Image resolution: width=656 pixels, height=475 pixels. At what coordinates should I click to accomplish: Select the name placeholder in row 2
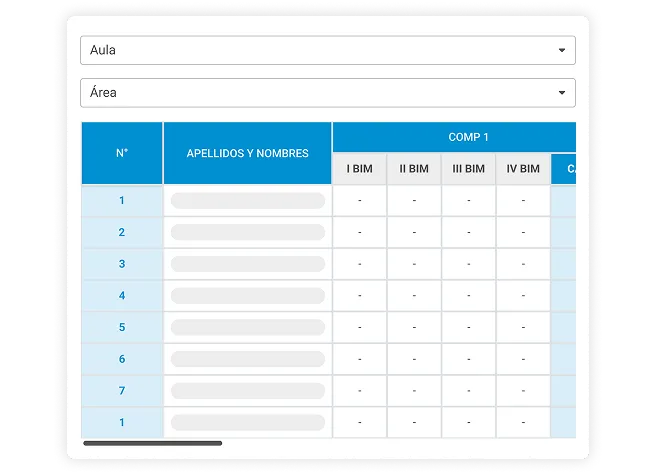[x=248, y=232]
